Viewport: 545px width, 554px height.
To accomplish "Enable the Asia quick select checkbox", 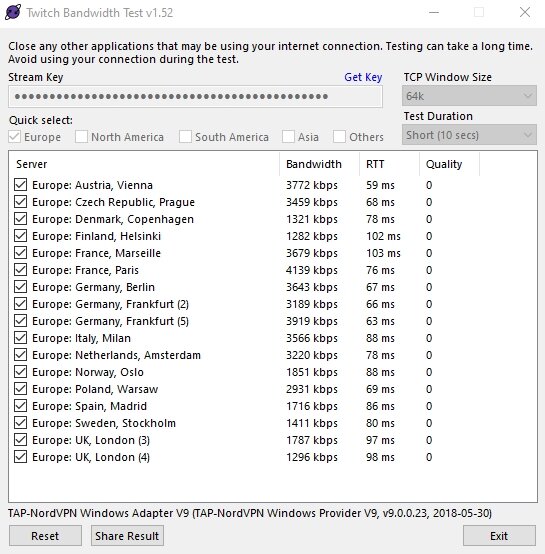I will click(288, 137).
